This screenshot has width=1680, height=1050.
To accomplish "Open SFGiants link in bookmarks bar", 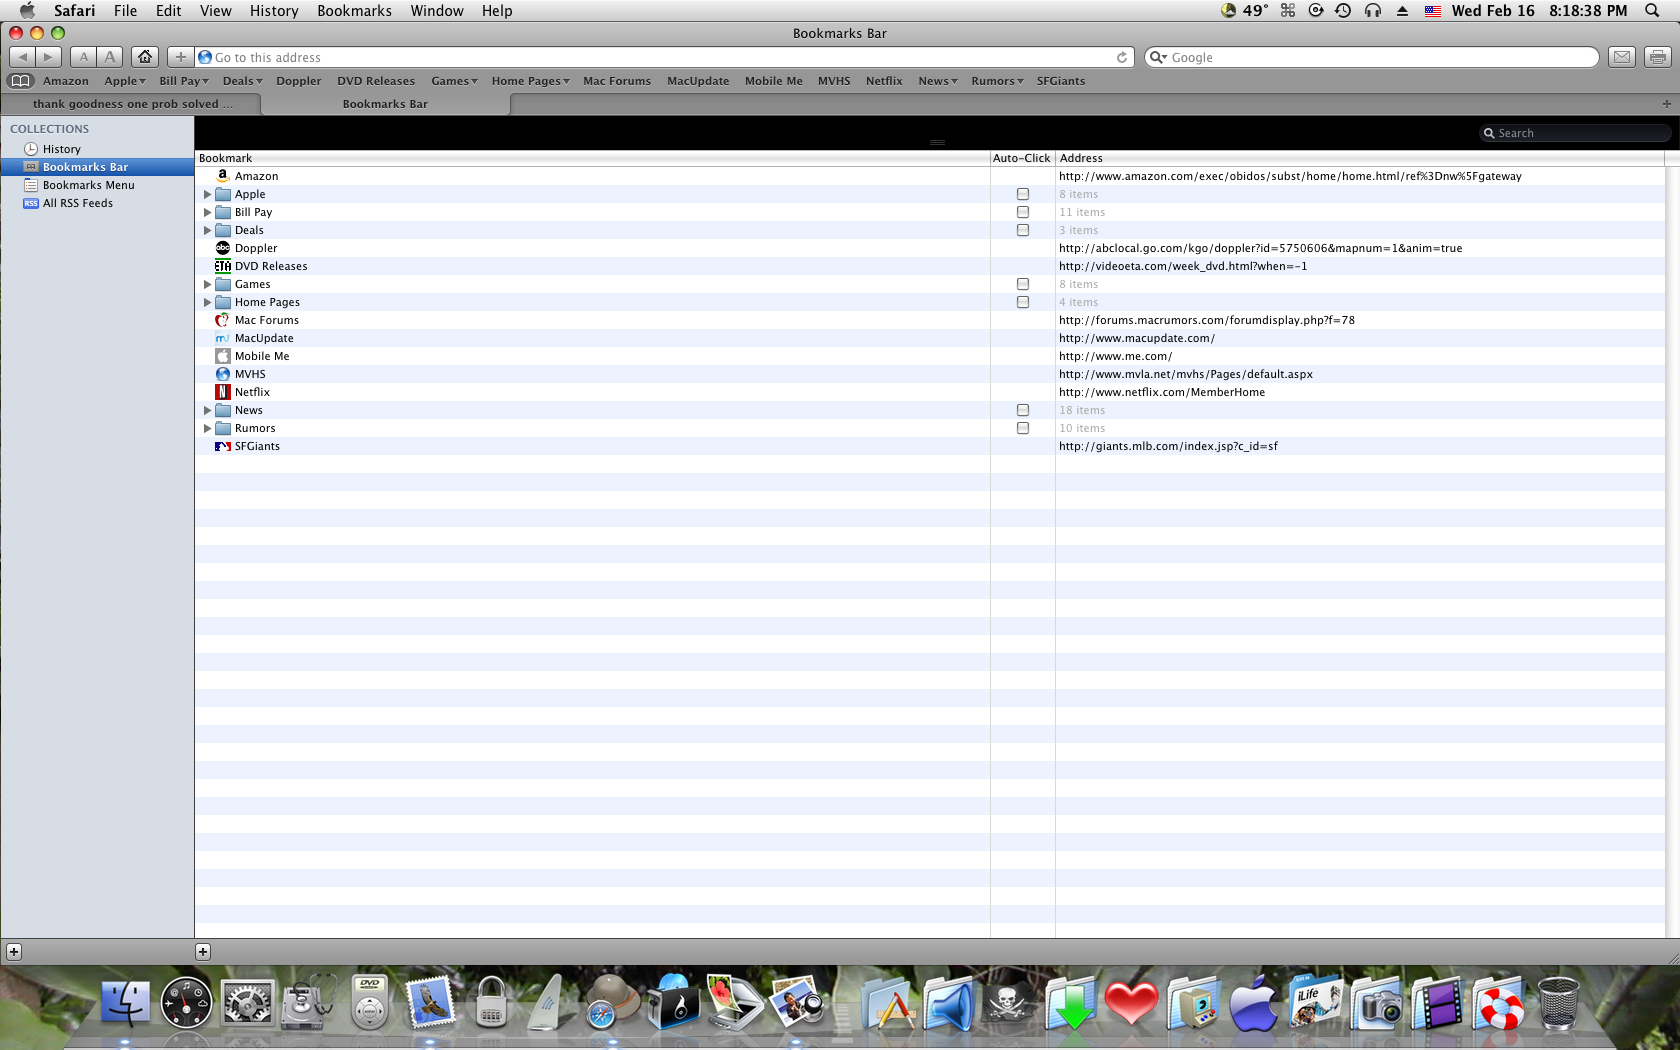I will (x=1061, y=81).
